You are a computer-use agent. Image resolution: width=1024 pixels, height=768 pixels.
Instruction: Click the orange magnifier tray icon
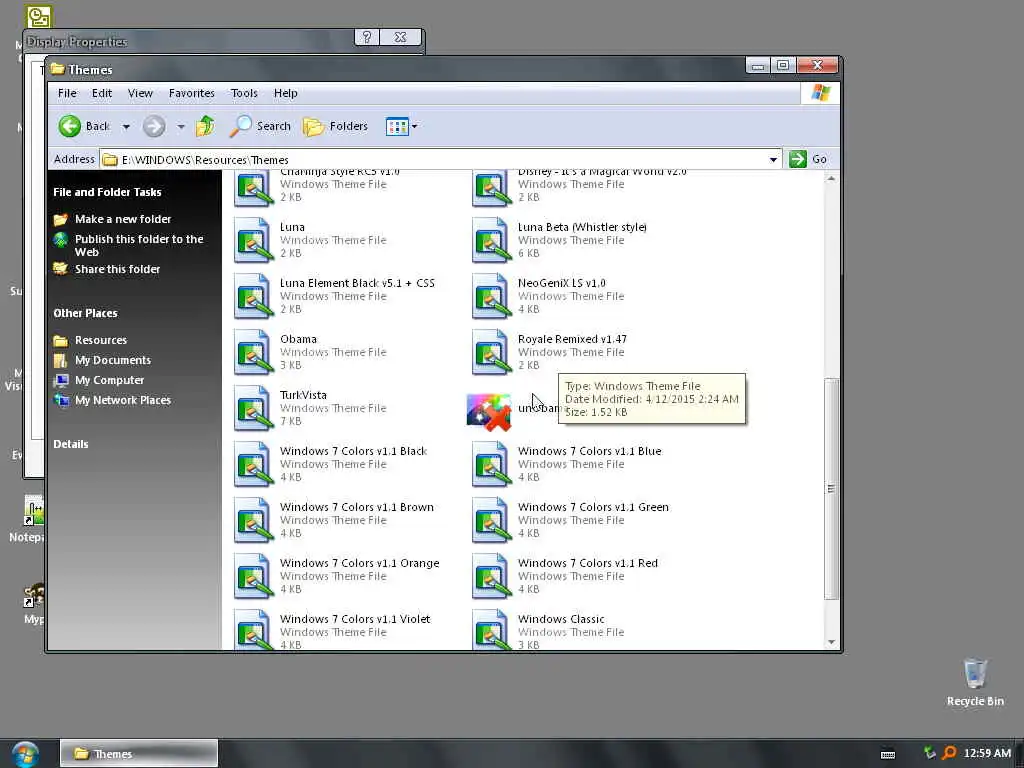(x=949, y=754)
